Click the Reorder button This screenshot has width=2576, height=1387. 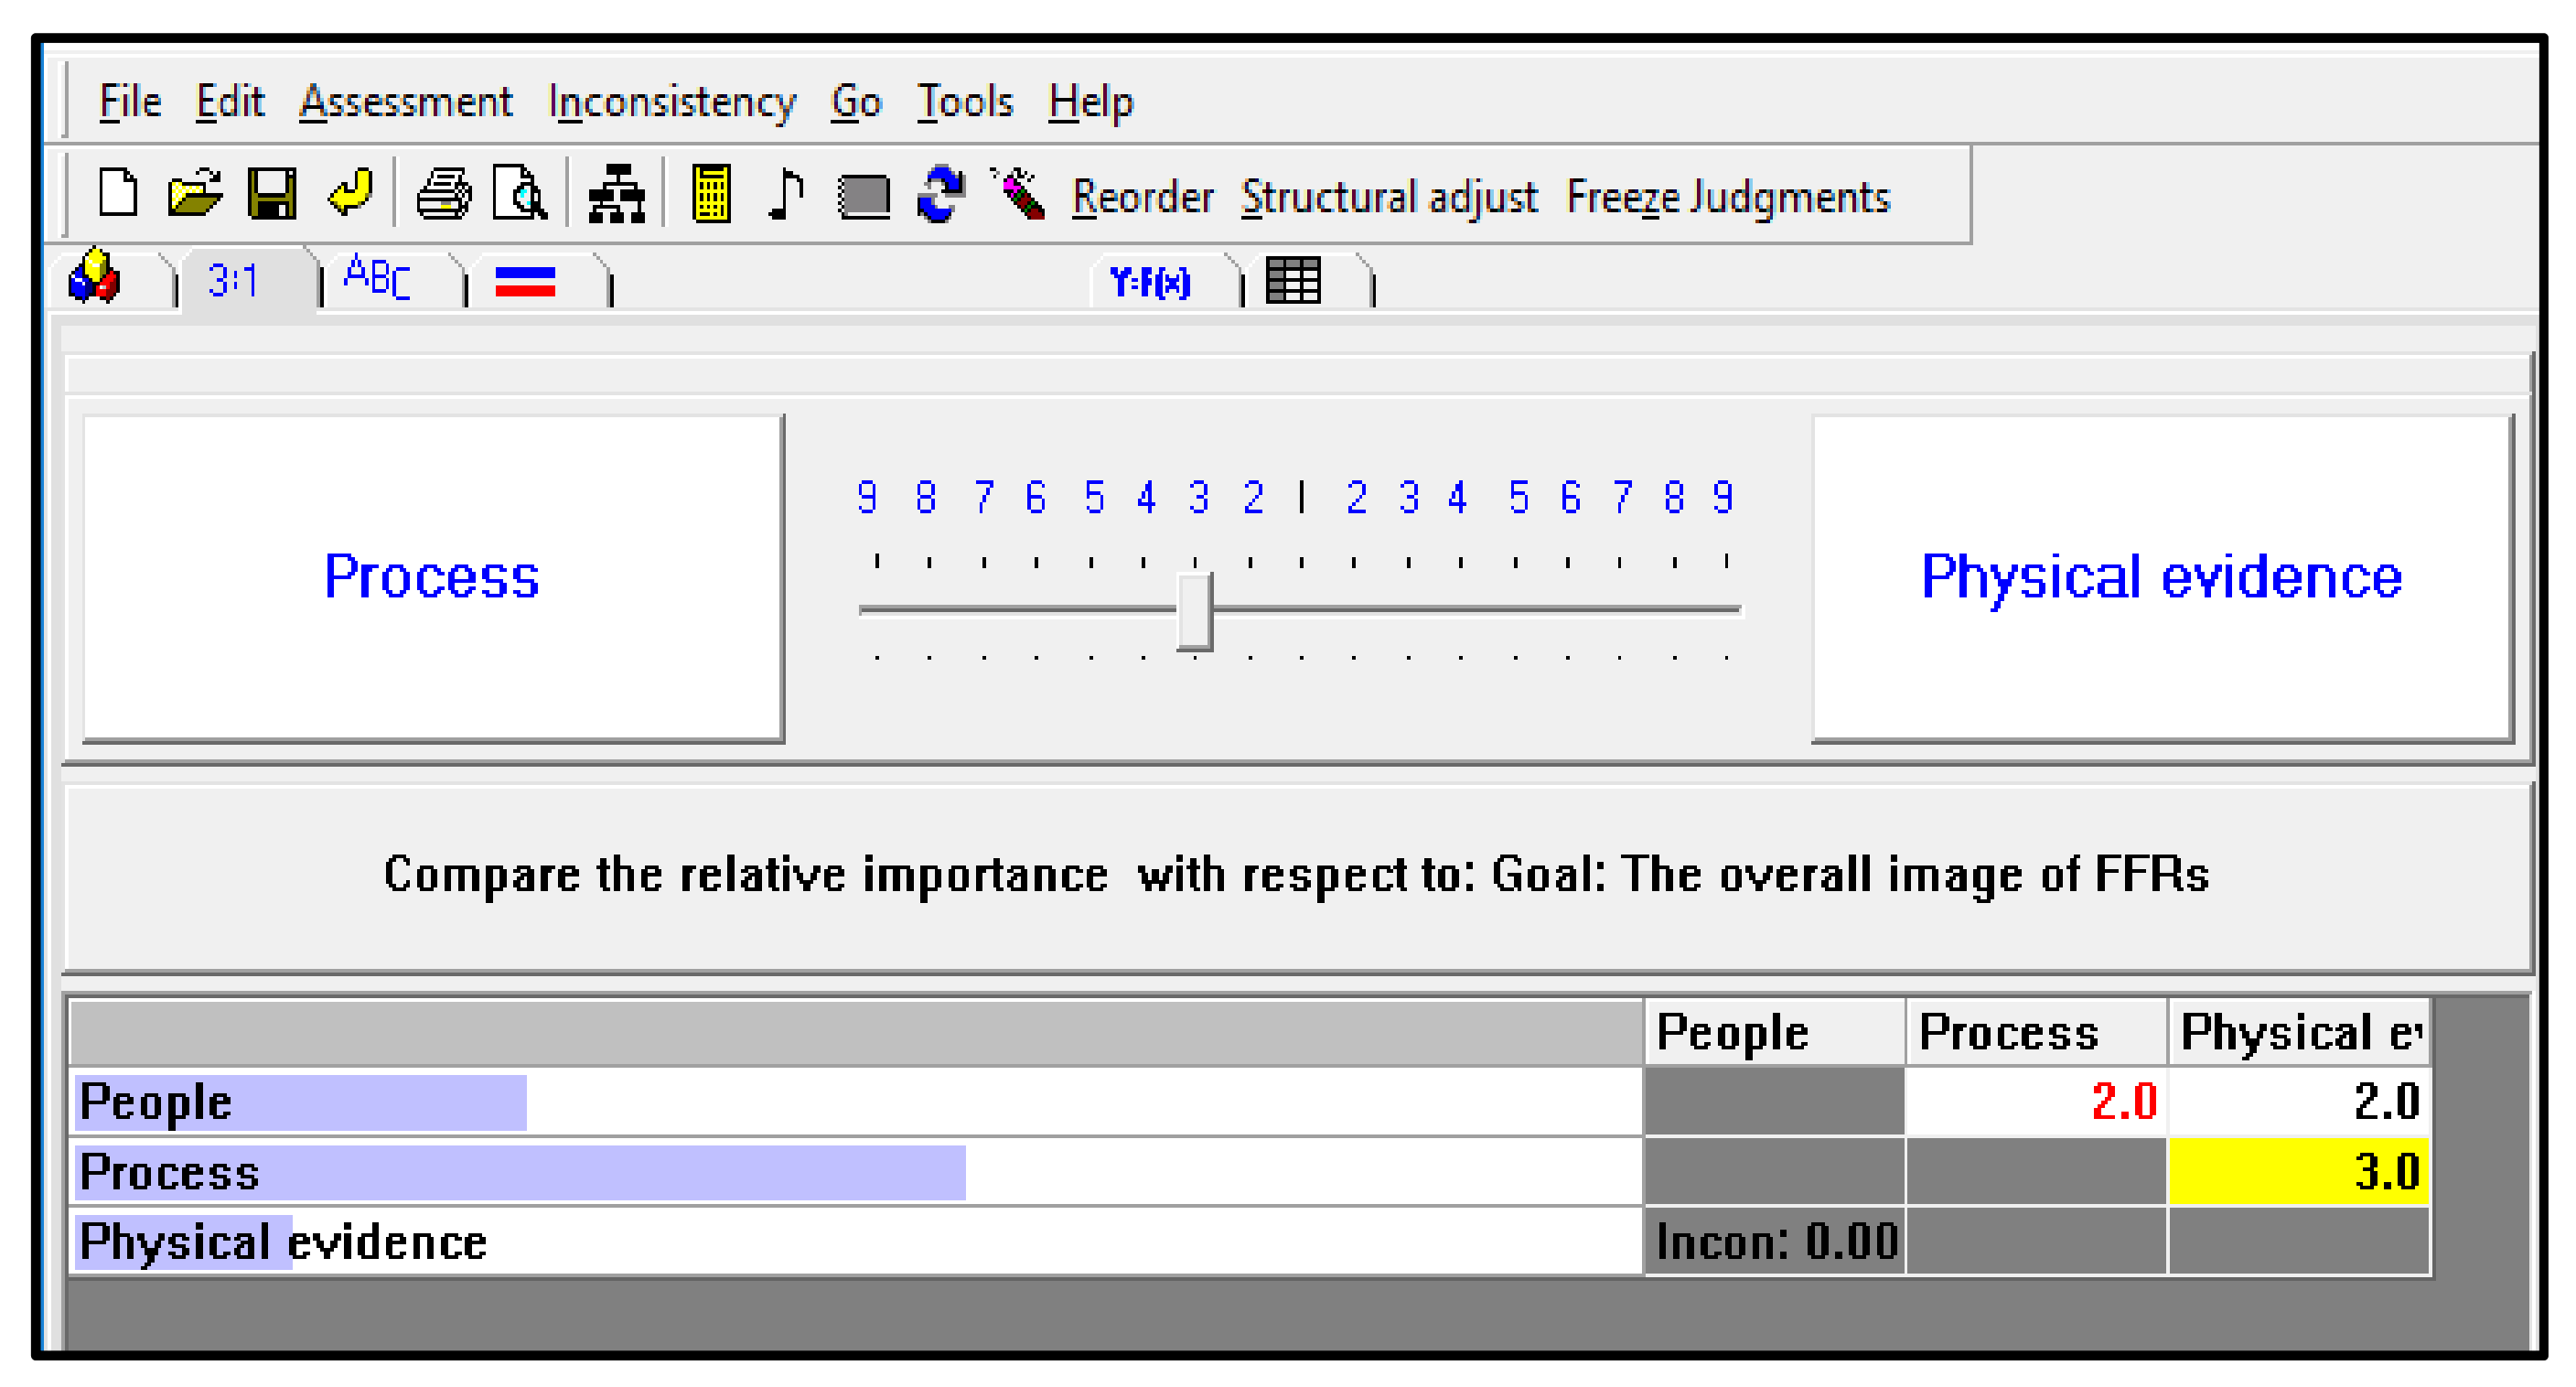click(1142, 197)
